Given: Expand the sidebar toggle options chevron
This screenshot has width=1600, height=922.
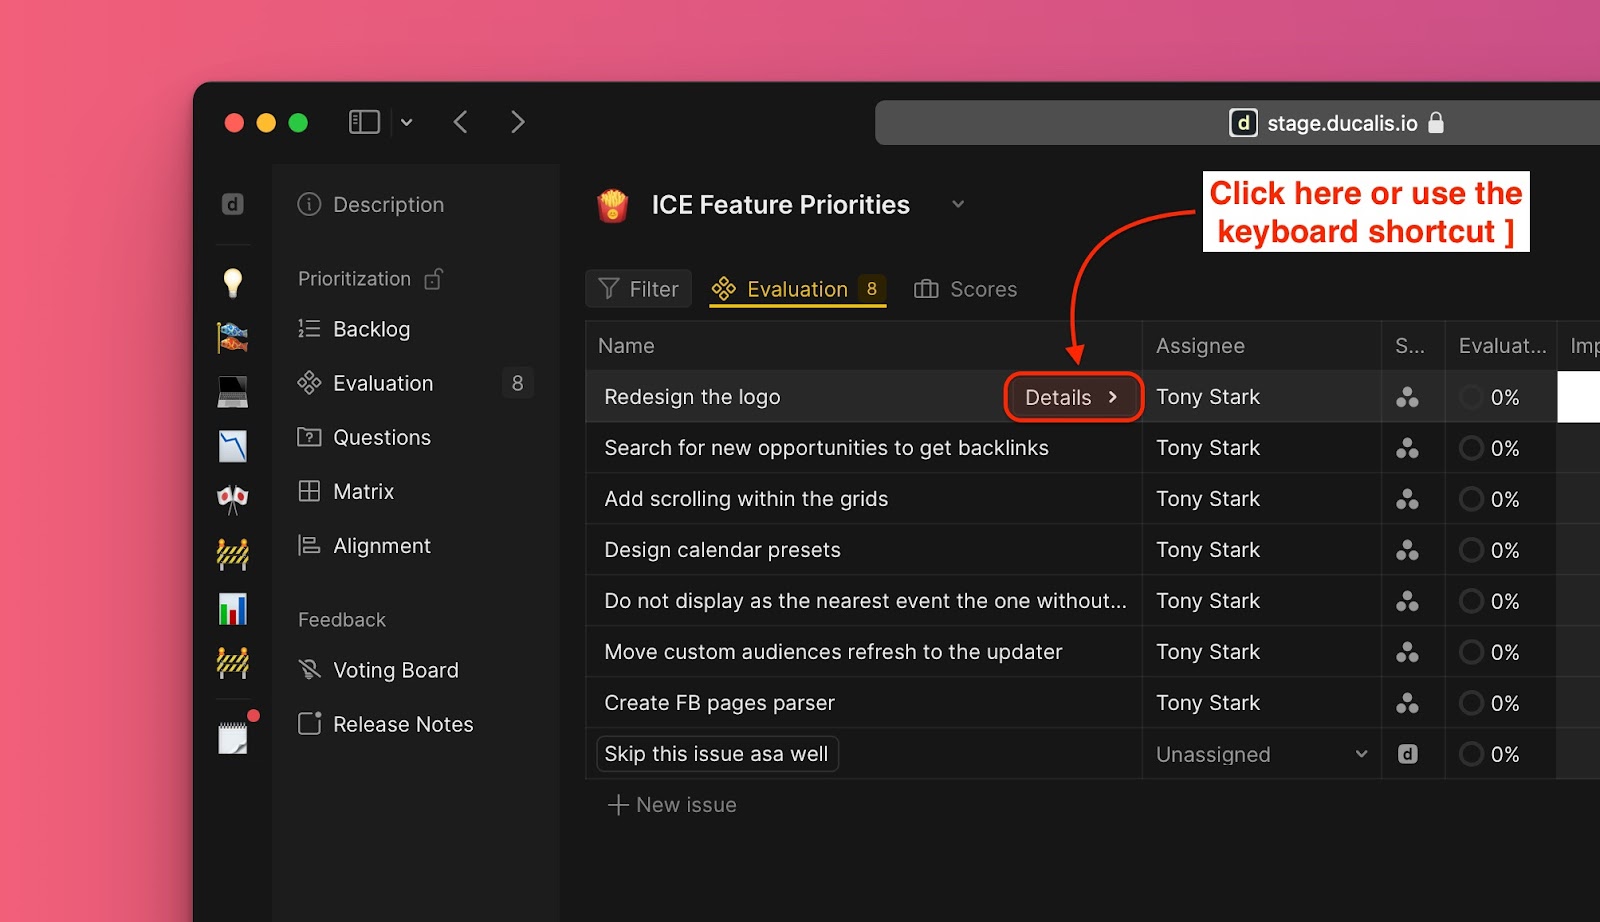Looking at the screenshot, I should [x=407, y=122].
